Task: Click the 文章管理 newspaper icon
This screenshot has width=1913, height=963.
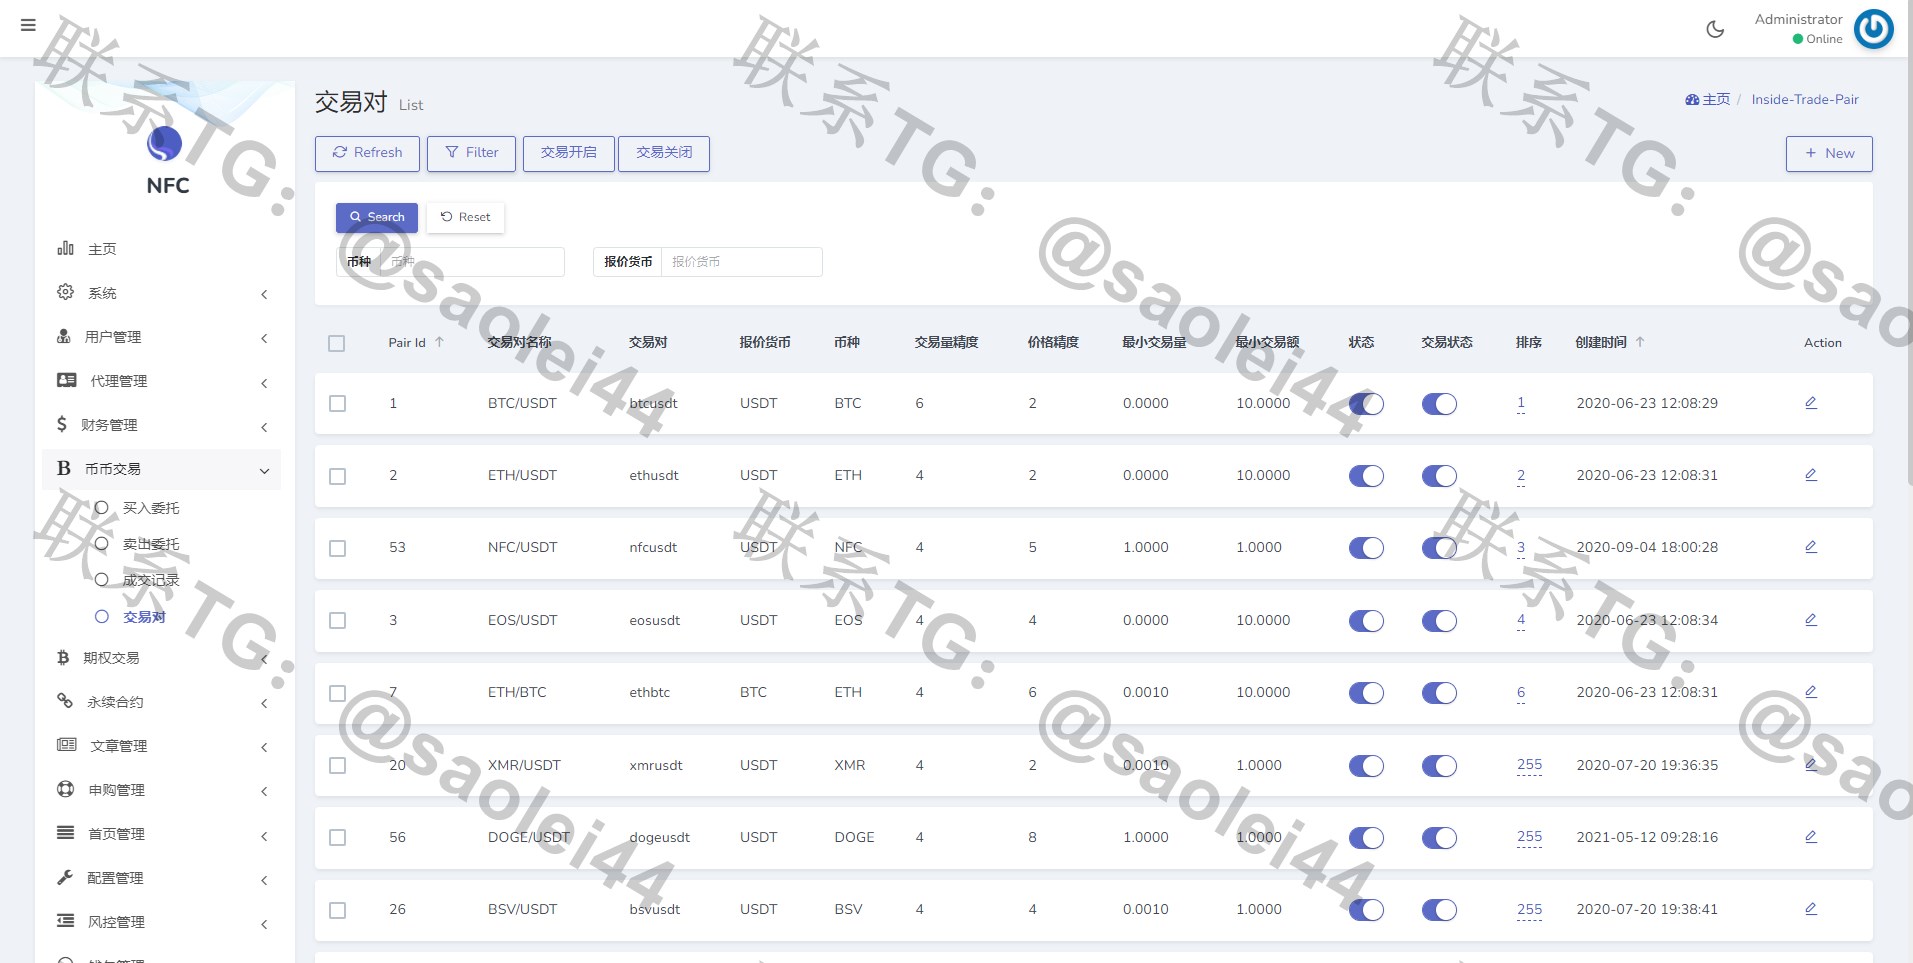Action: click(x=67, y=745)
